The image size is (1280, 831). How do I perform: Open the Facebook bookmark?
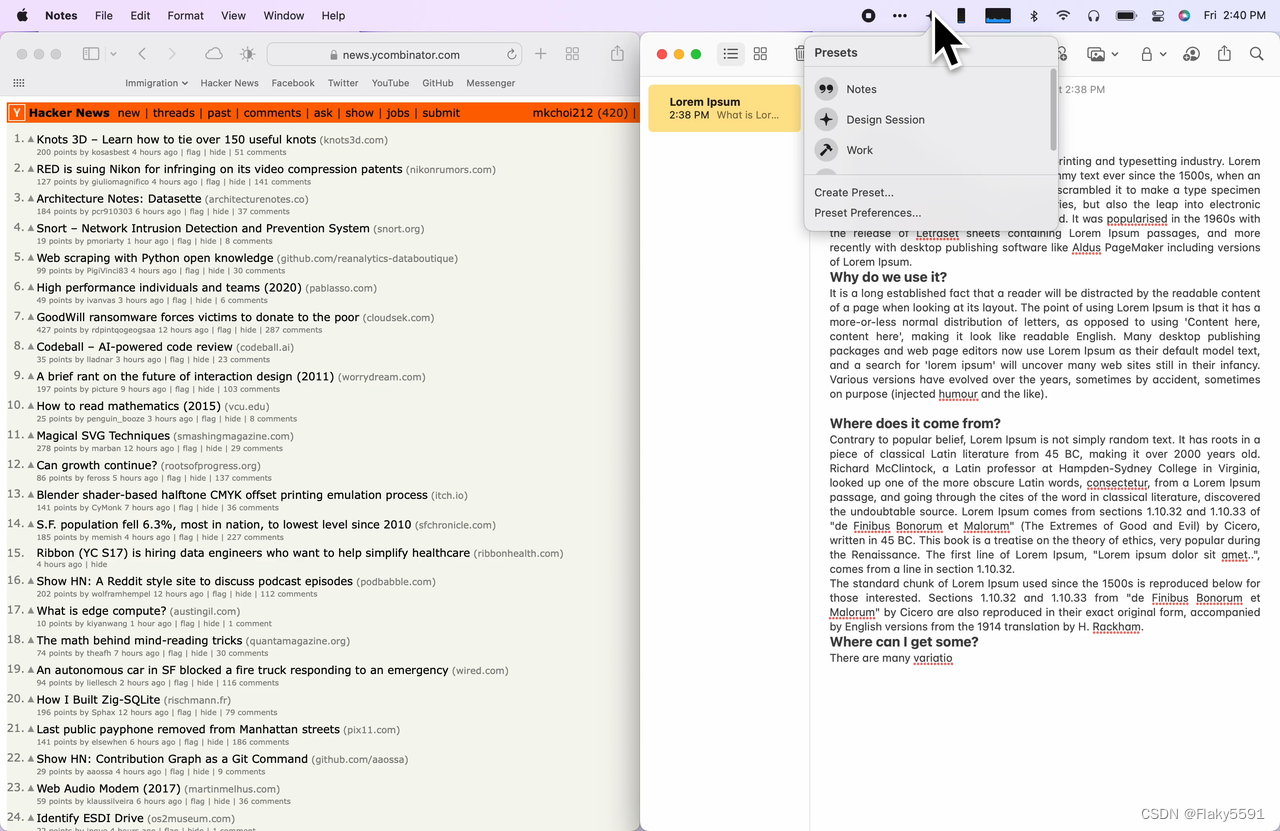tap(293, 83)
